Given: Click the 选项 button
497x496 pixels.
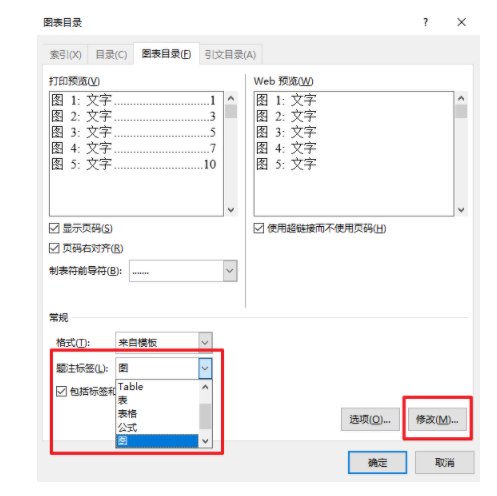Looking at the screenshot, I should (370, 419).
